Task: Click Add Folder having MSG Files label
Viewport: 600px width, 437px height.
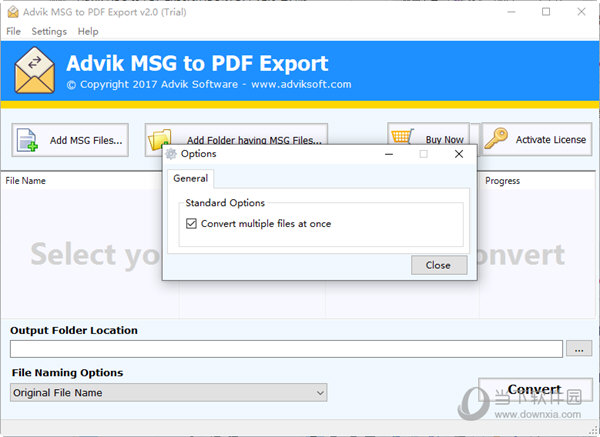Action: click(254, 140)
